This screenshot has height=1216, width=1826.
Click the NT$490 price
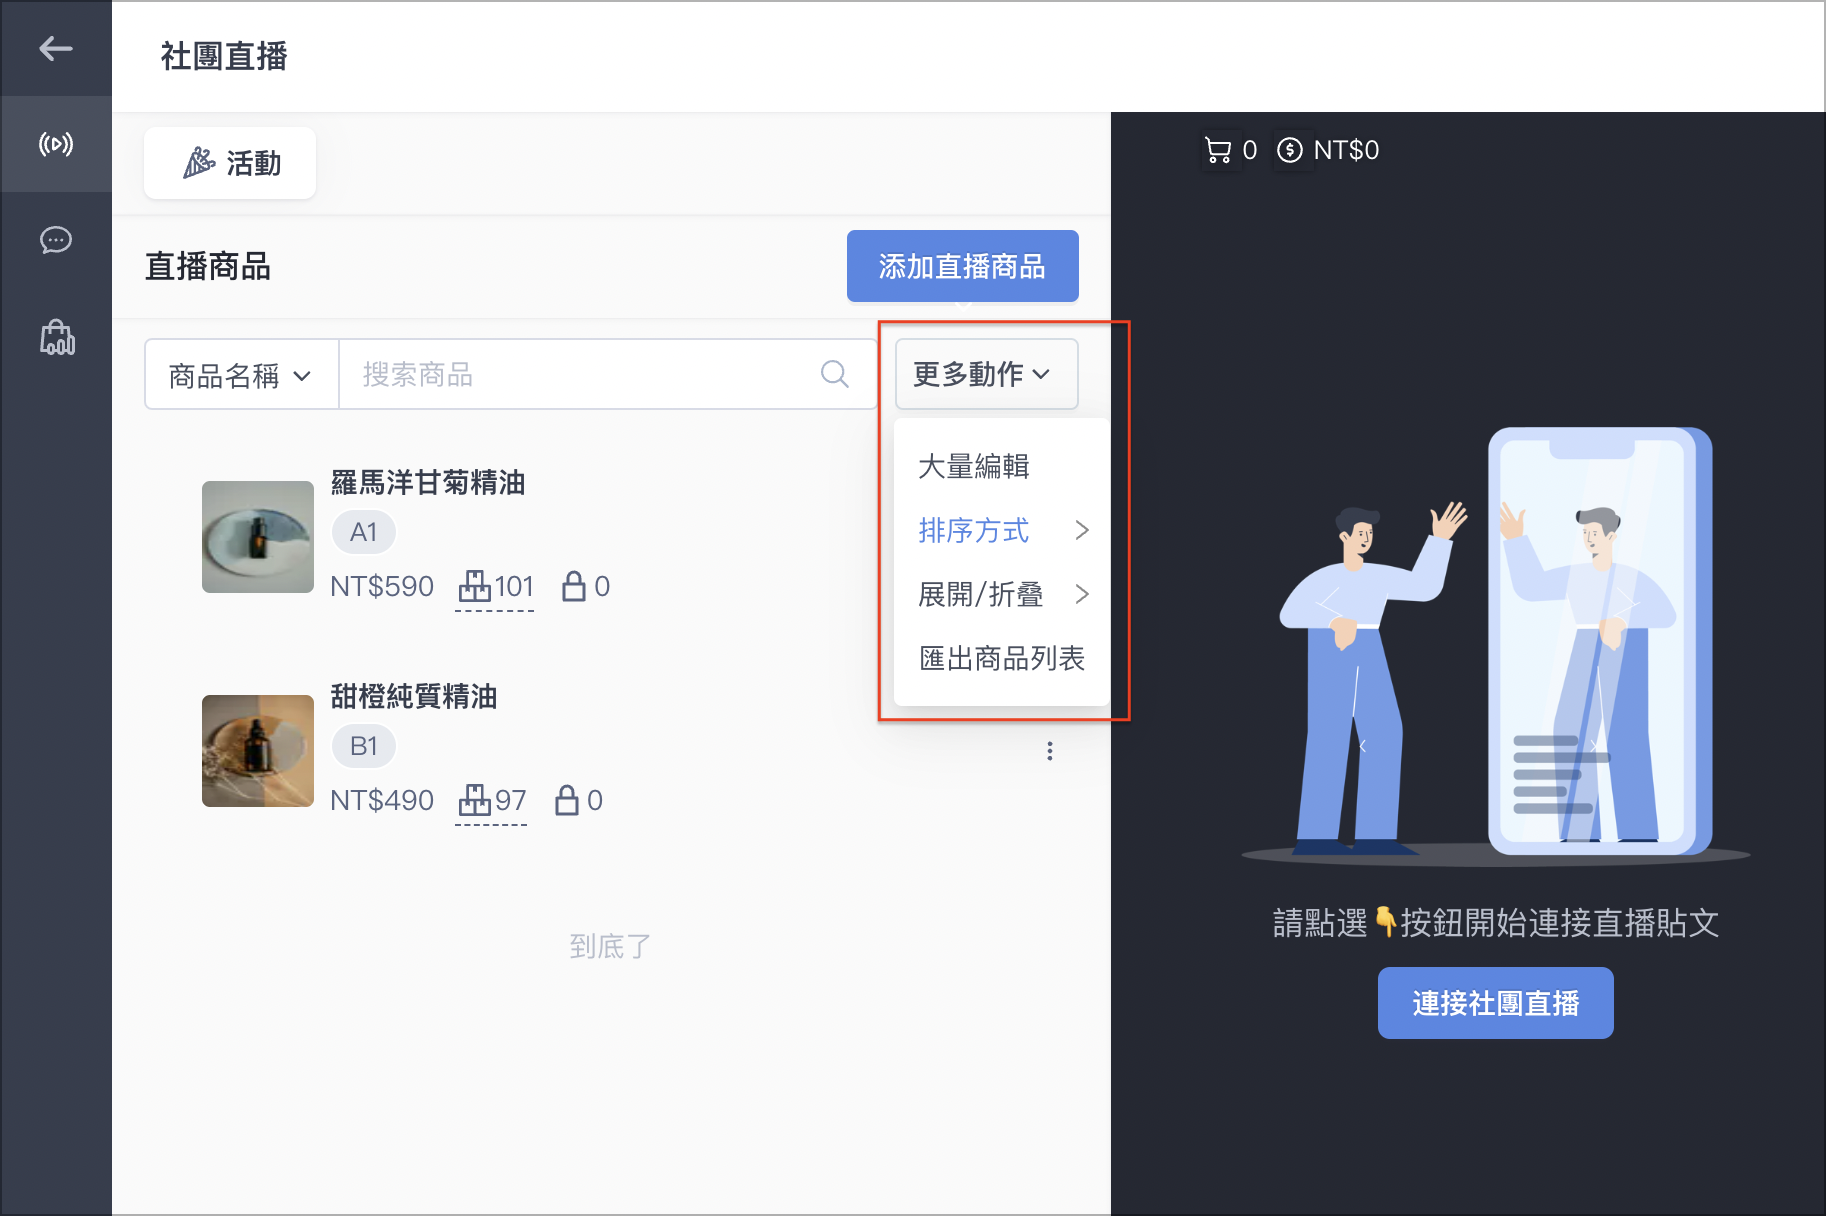382,801
